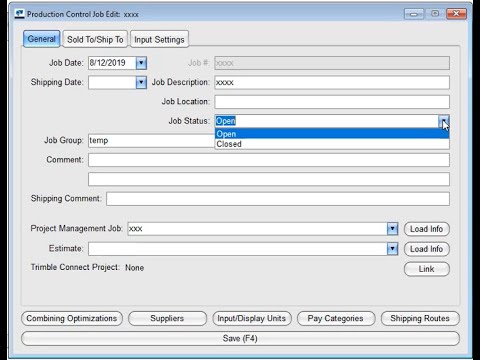
Task: Open Pay Categories
Action: 336,318
